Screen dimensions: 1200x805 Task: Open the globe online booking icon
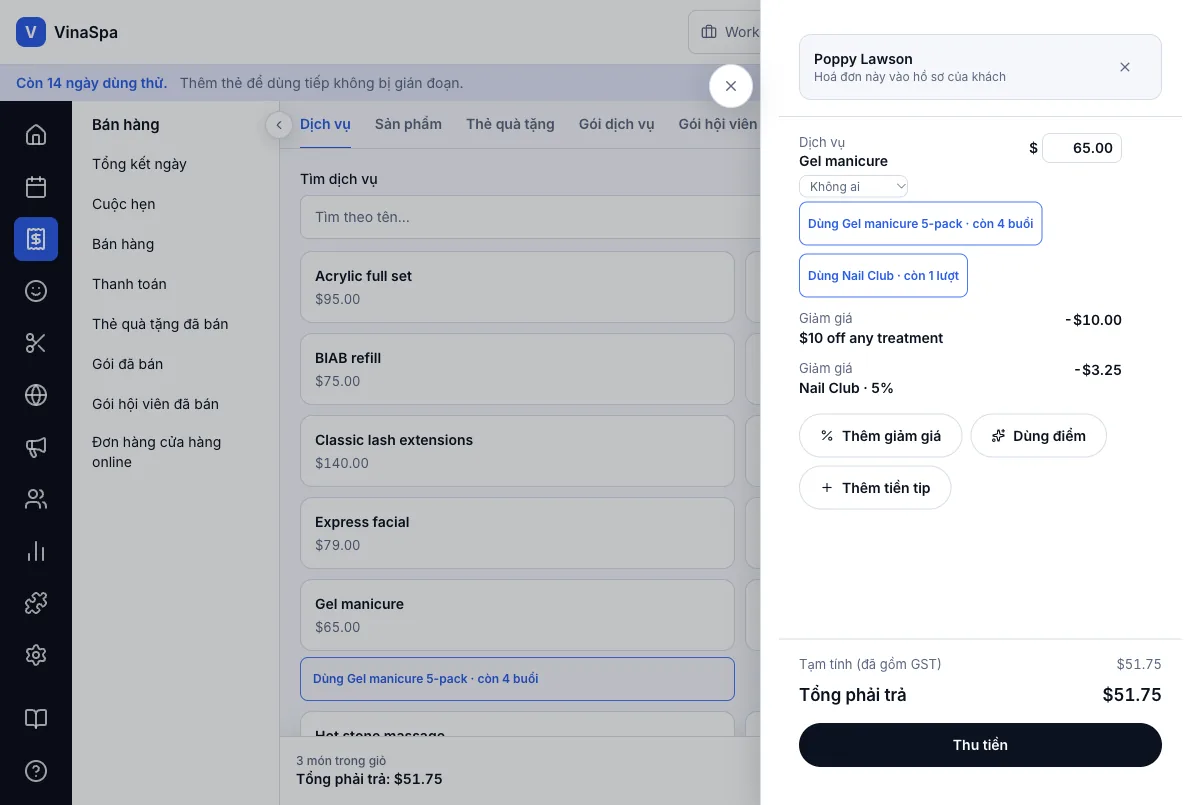(x=36, y=395)
